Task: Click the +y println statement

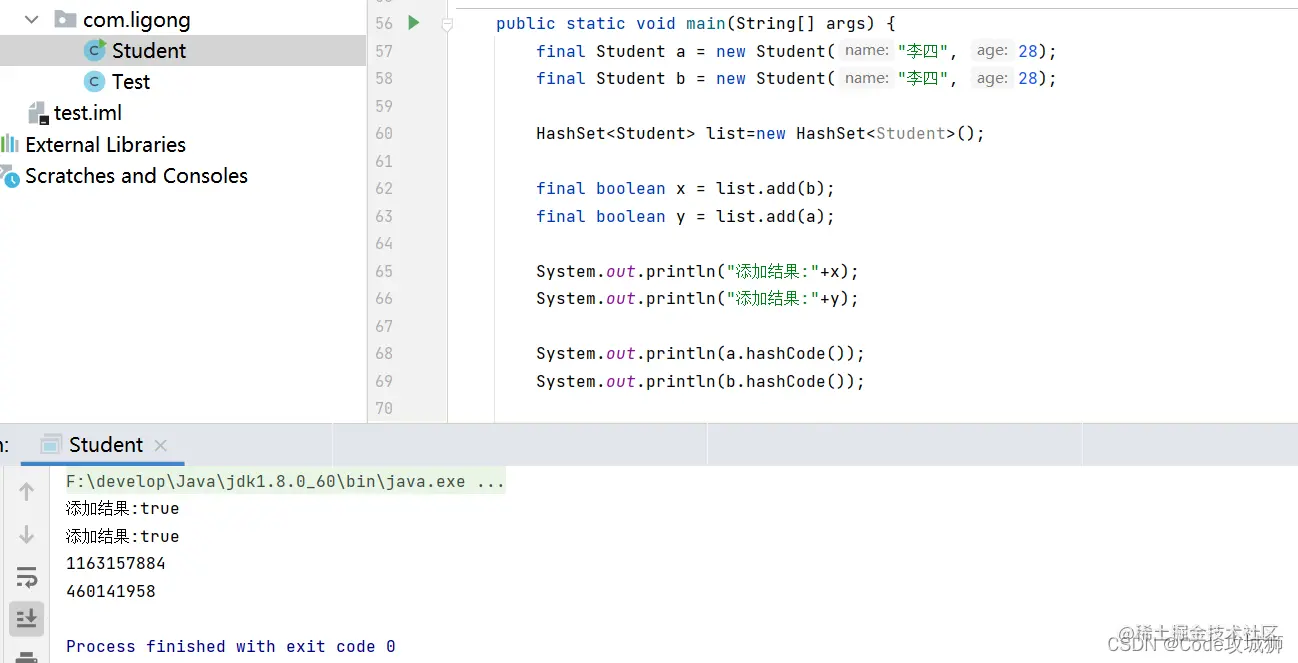Action: click(x=698, y=298)
